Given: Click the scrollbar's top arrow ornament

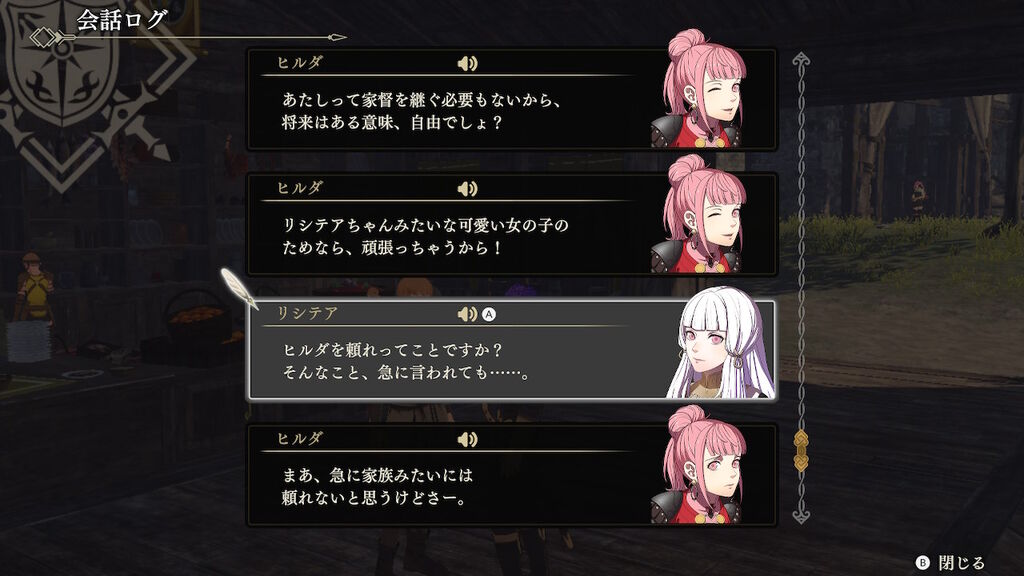Looking at the screenshot, I should point(801,61).
